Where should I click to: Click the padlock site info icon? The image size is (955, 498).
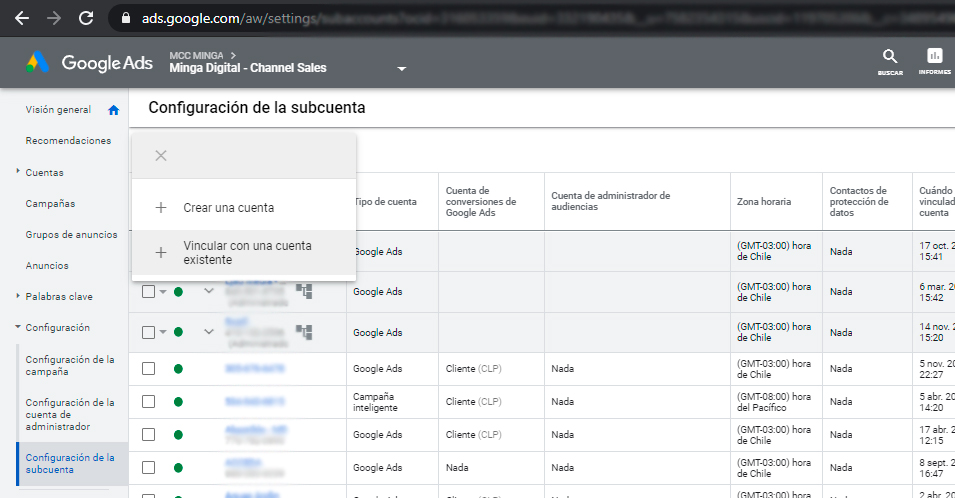coord(126,18)
